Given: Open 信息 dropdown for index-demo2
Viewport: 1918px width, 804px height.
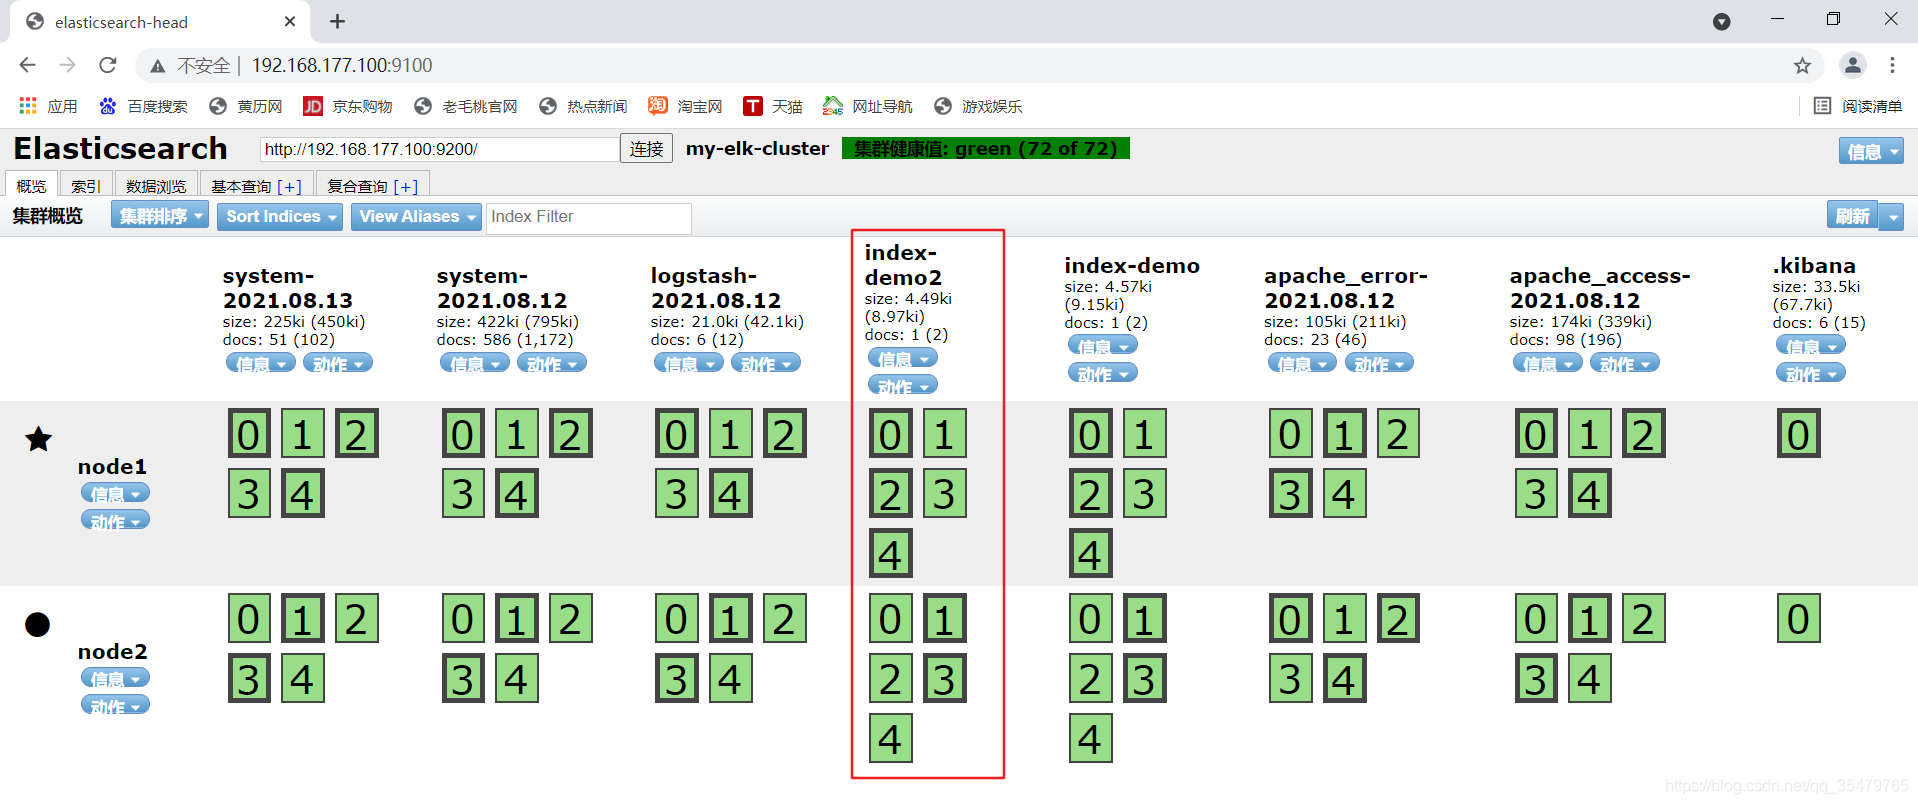Looking at the screenshot, I should click(x=903, y=358).
